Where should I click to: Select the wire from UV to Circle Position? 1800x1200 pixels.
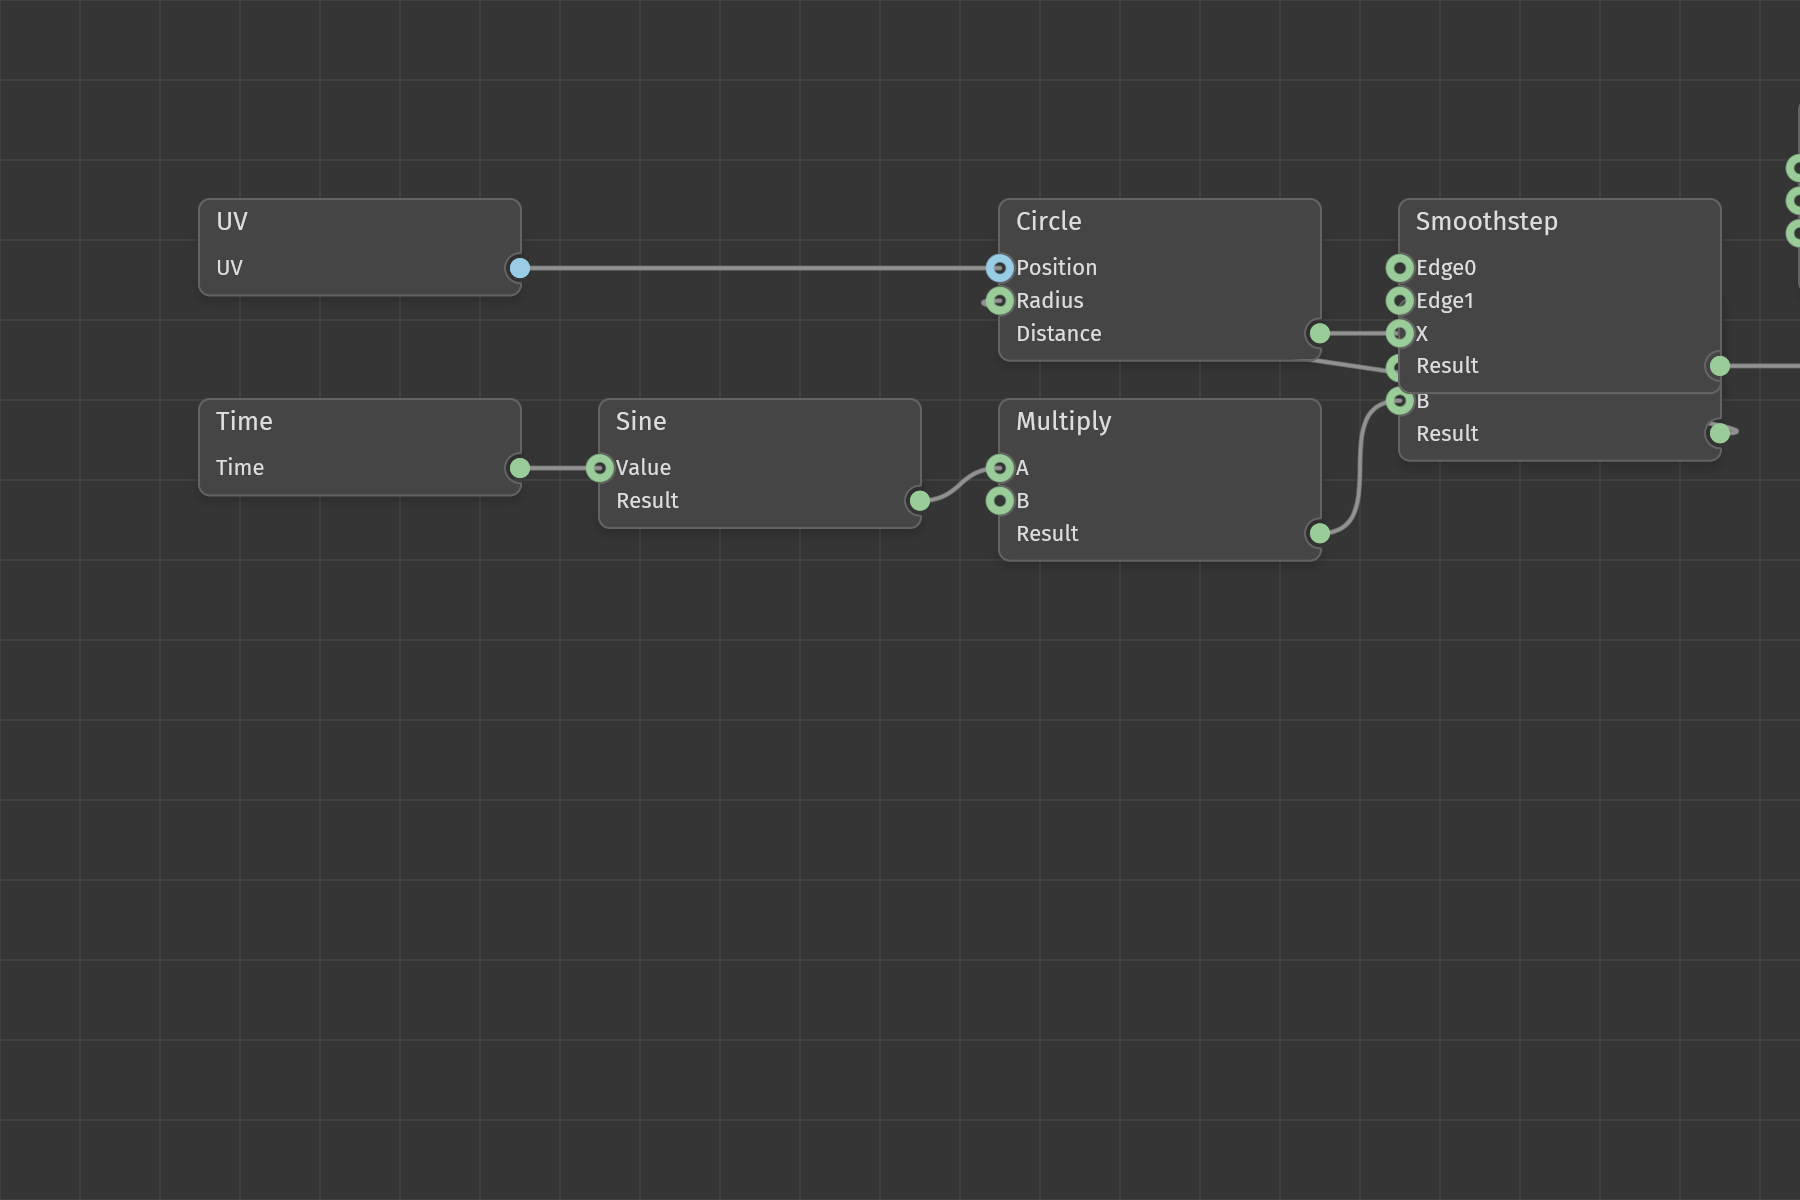tap(760, 268)
